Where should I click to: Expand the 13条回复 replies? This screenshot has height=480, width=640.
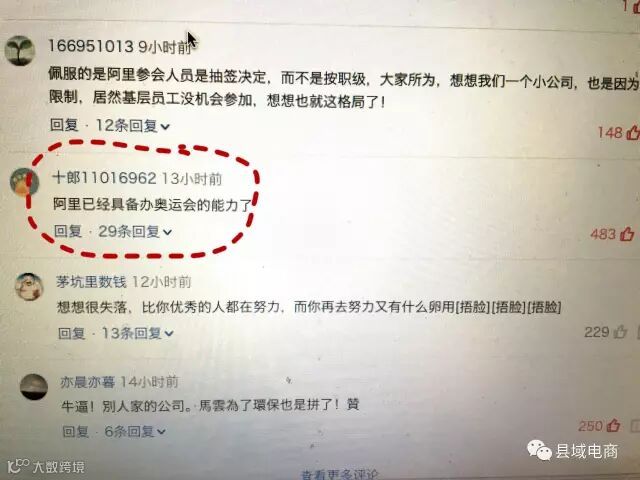coord(138,333)
